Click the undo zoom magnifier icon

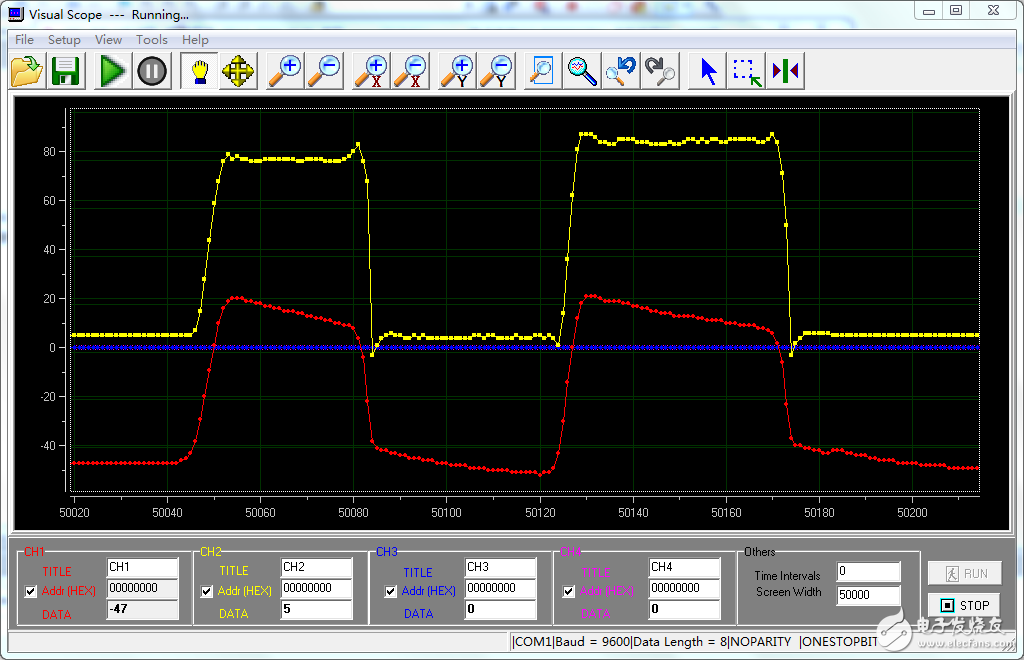coord(621,71)
